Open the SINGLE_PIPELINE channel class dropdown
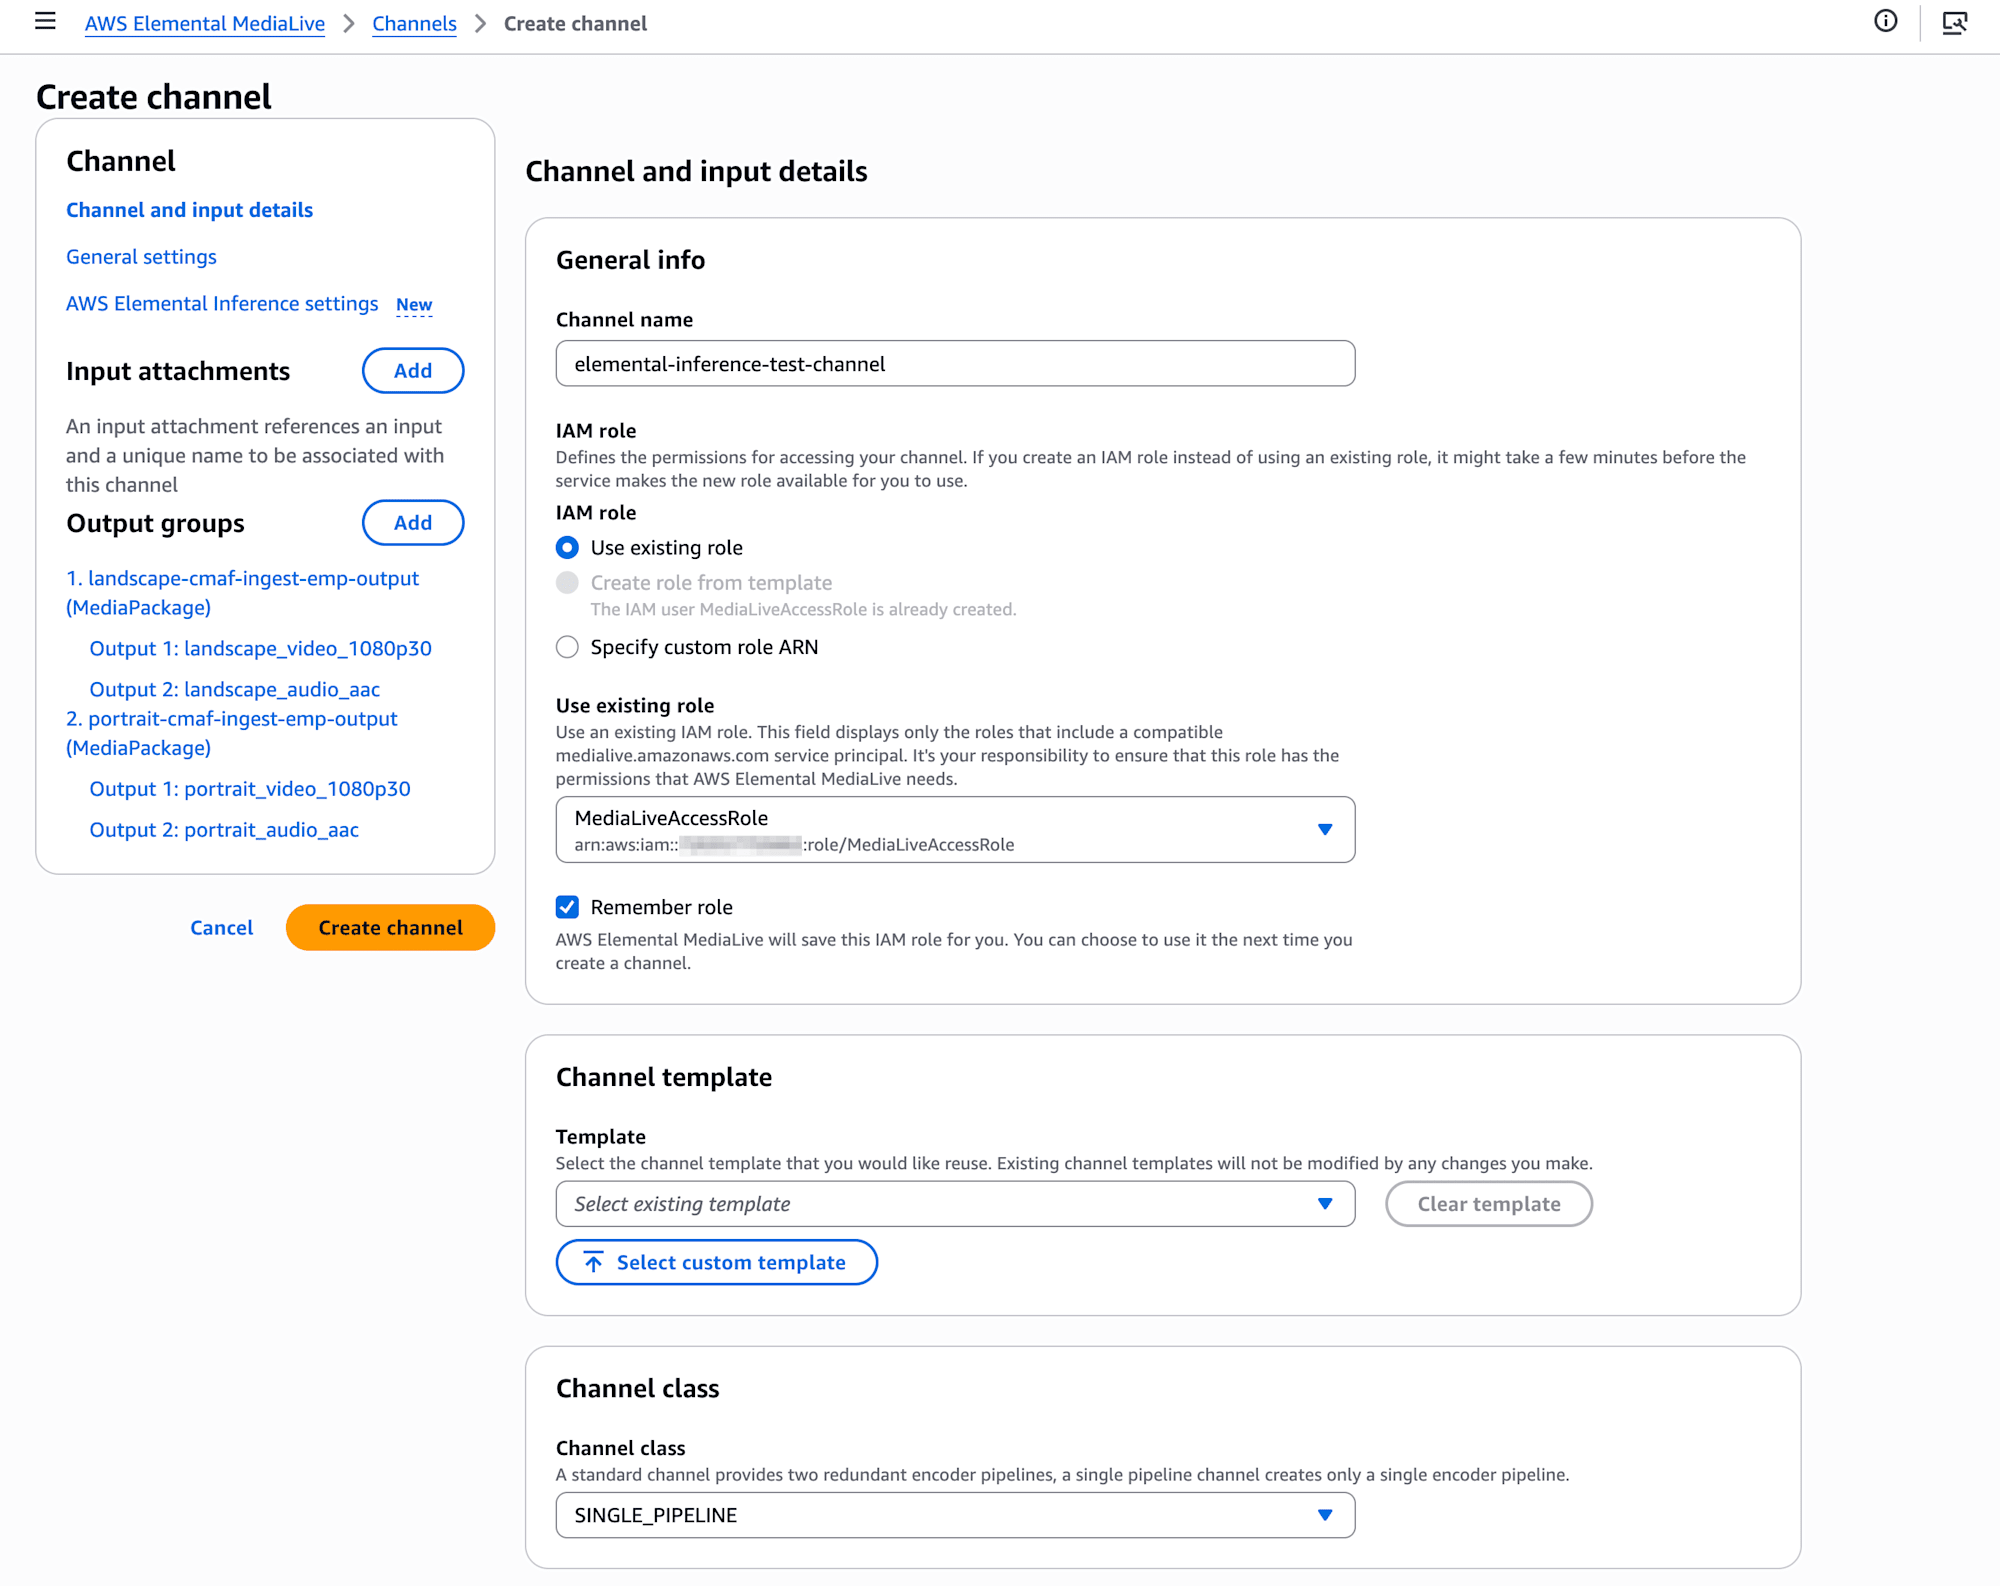2000x1586 pixels. click(x=954, y=1515)
